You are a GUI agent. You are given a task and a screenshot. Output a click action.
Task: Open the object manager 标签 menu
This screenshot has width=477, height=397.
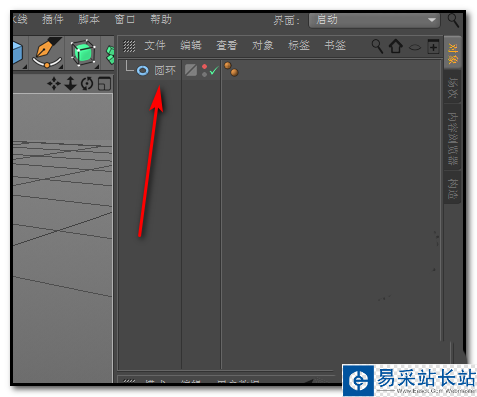[x=299, y=45]
